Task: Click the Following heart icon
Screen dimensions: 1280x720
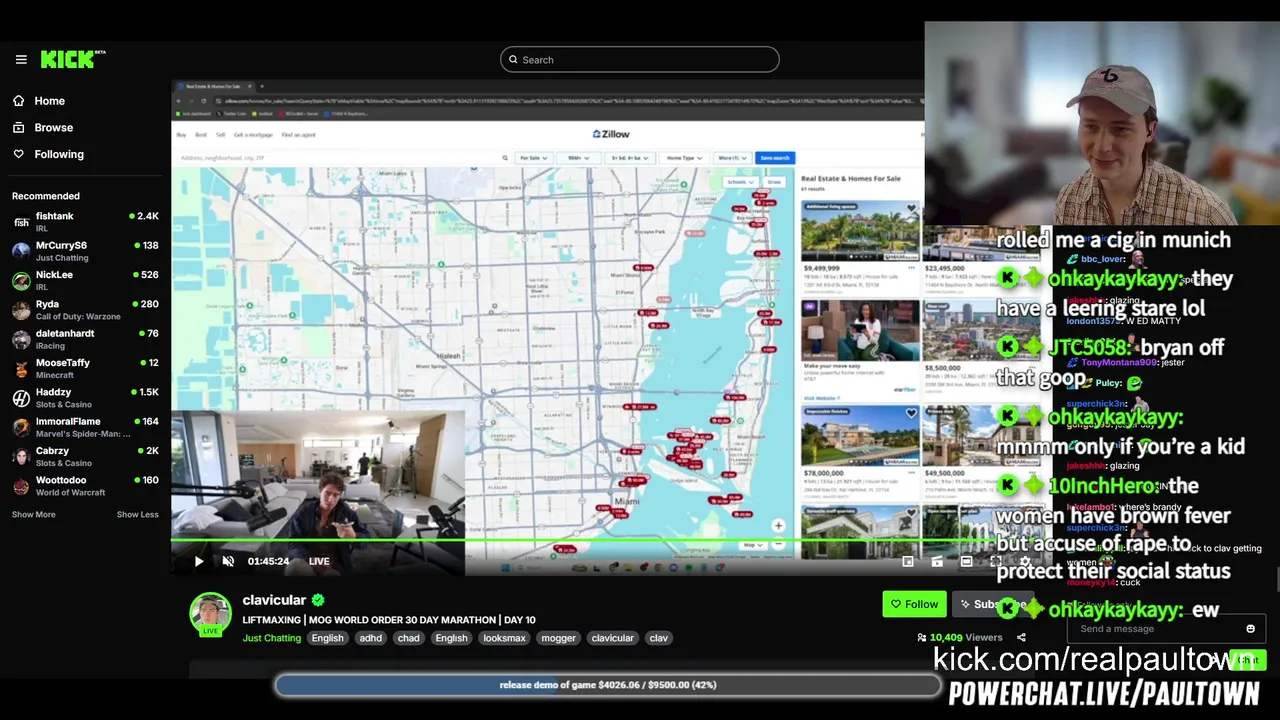Action: 19,154
